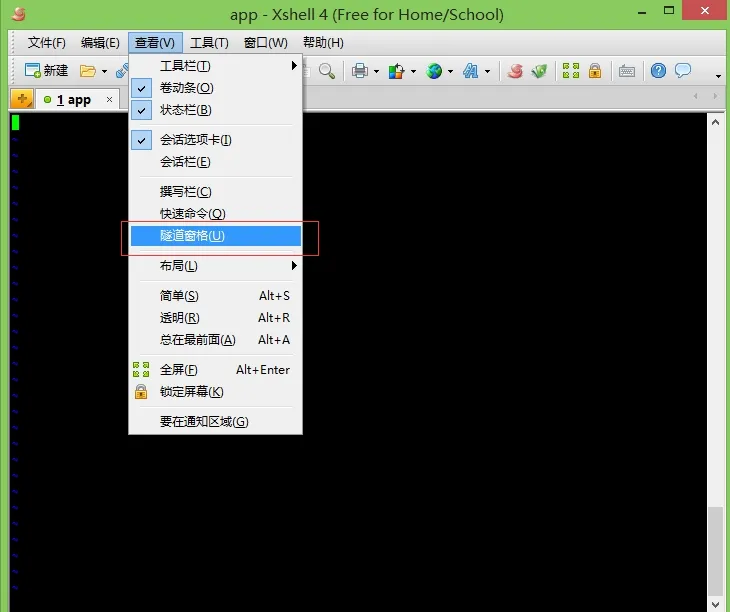Click the keyboard icon in the toolbar
This screenshot has width=730, height=612.
[x=627, y=71]
